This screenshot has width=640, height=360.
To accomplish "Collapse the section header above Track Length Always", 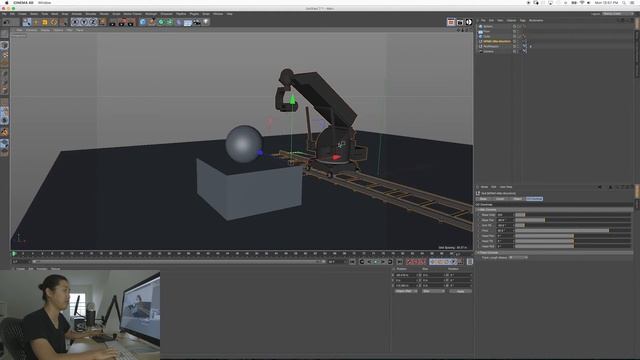I will (x=554, y=253).
